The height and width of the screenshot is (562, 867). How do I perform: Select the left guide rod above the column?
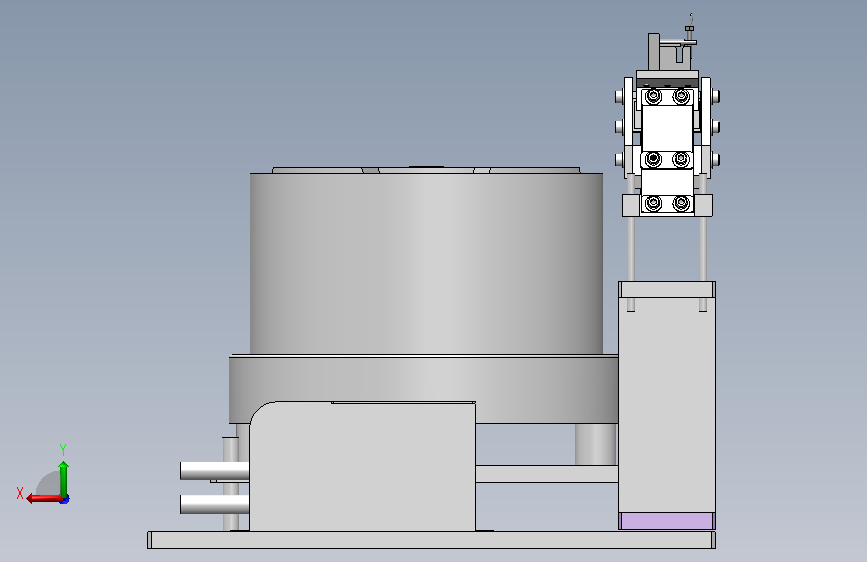pos(631,248)
